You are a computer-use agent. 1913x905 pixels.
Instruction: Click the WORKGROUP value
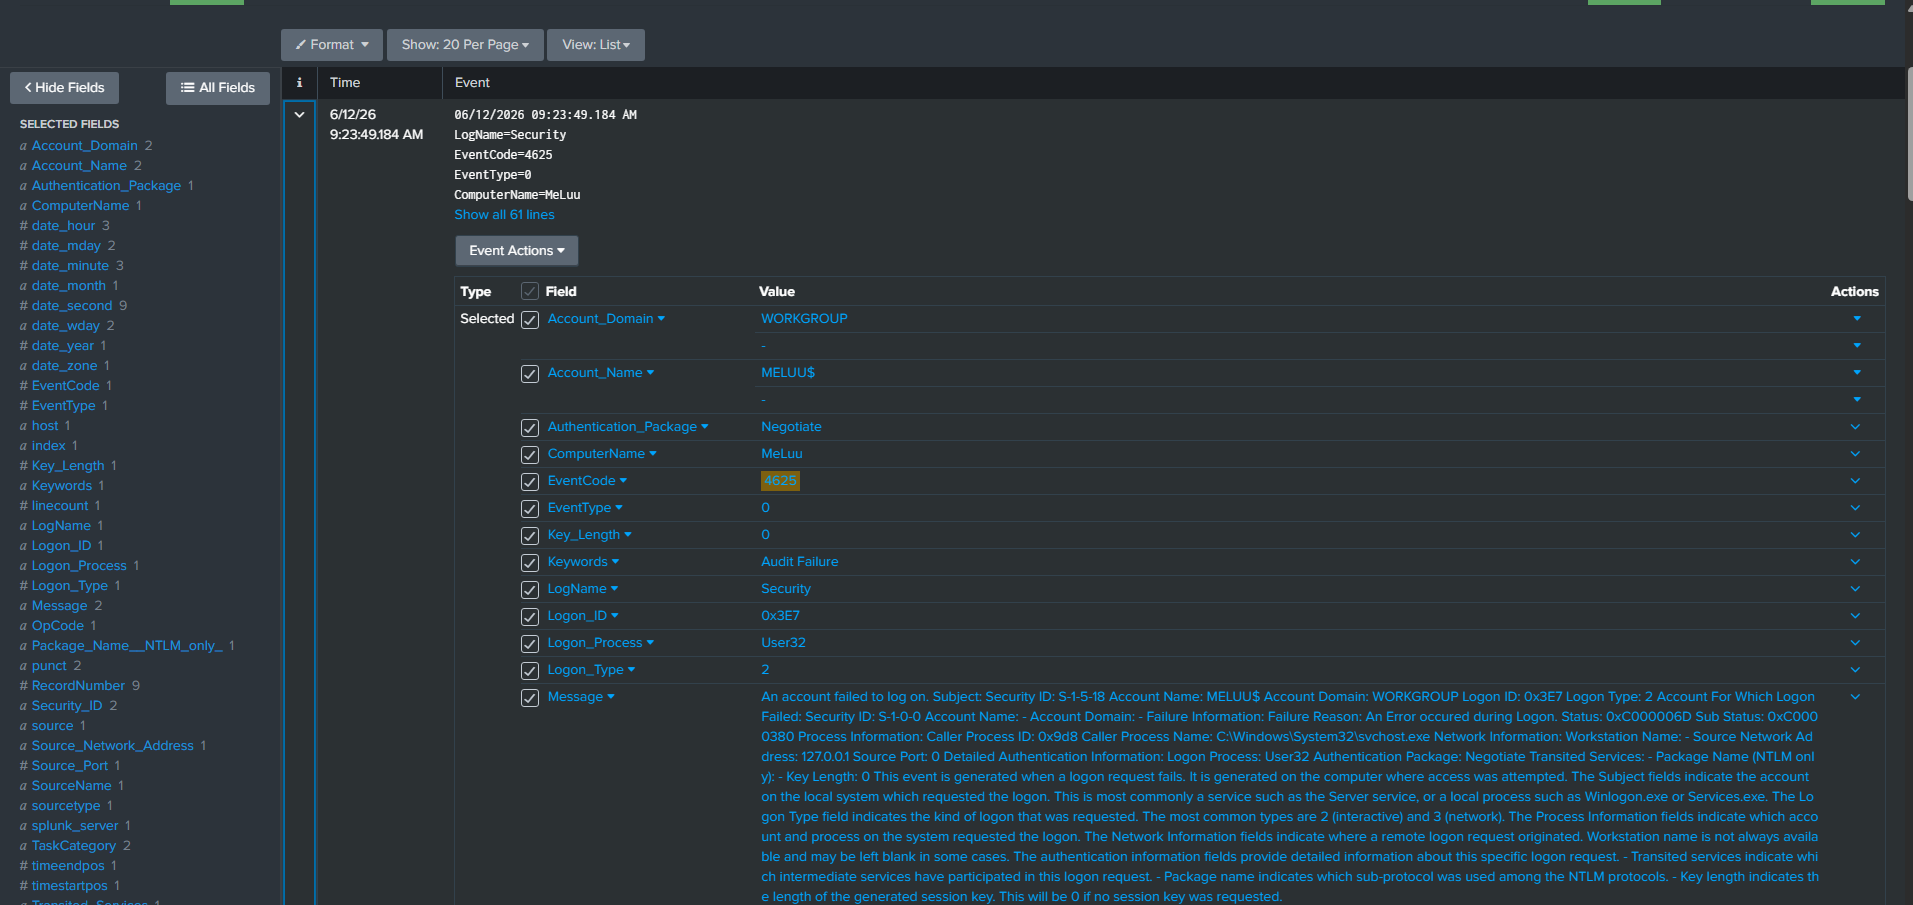(804, 319)
